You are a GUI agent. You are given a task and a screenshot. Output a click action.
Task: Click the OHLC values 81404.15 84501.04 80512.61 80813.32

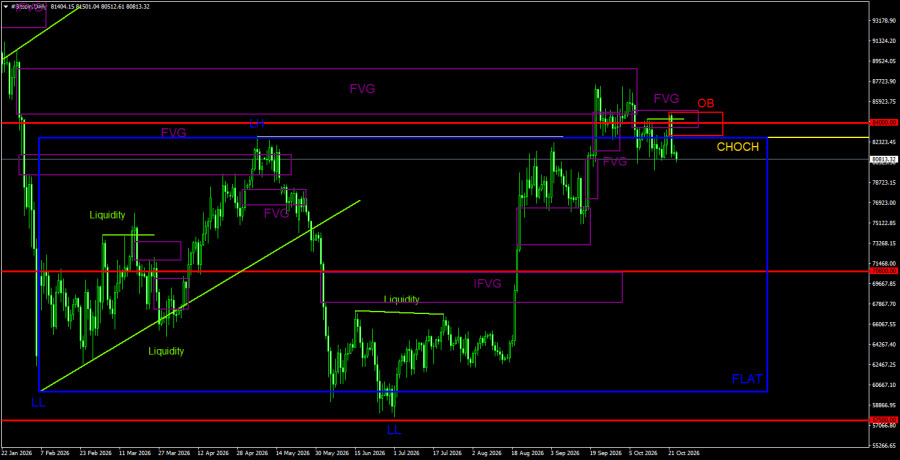click(x=100, y=7)
